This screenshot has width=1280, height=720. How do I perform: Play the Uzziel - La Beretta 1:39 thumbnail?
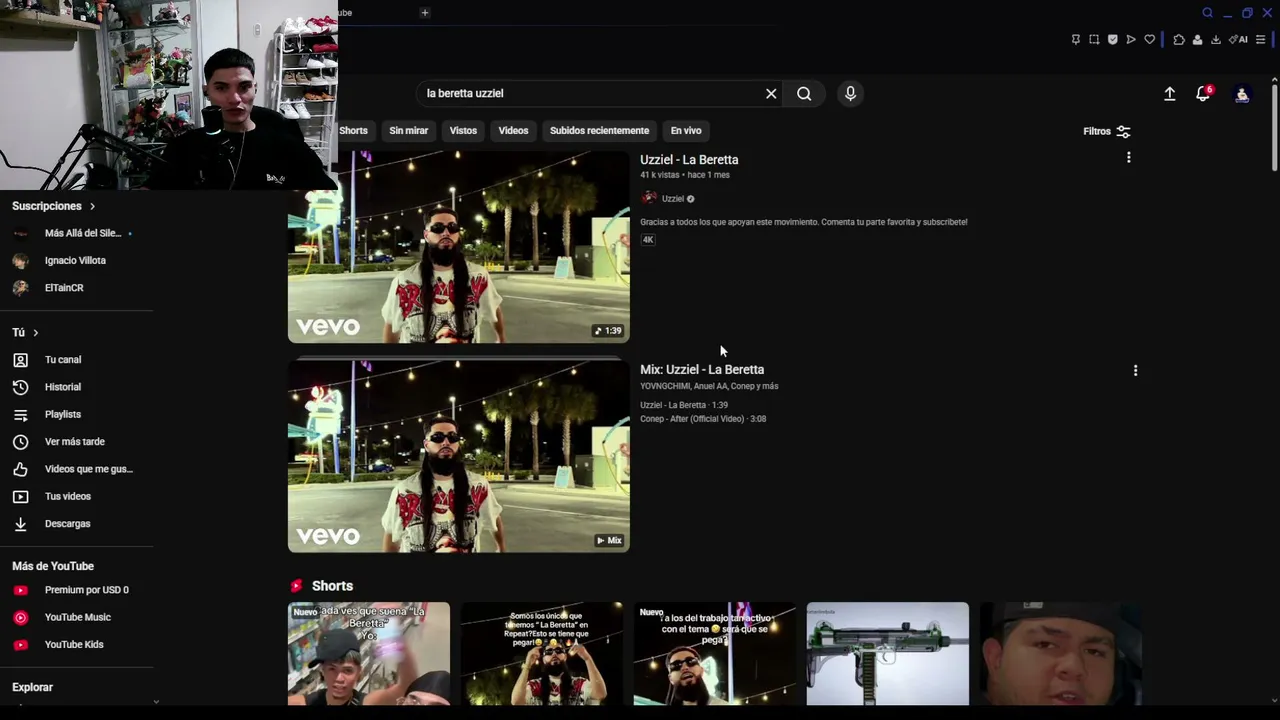tap(459, 247)
